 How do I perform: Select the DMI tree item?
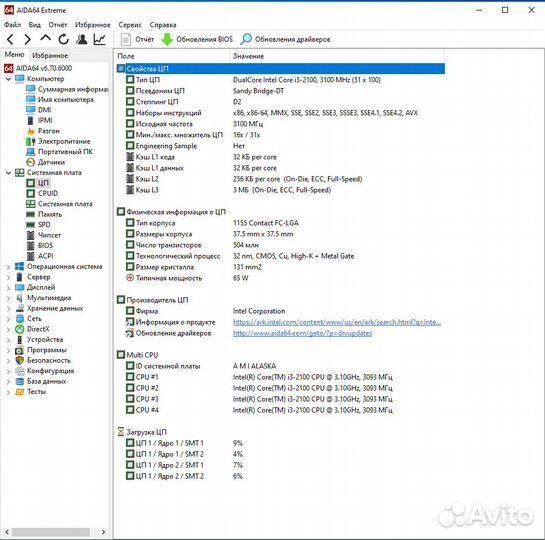[39, 110]
